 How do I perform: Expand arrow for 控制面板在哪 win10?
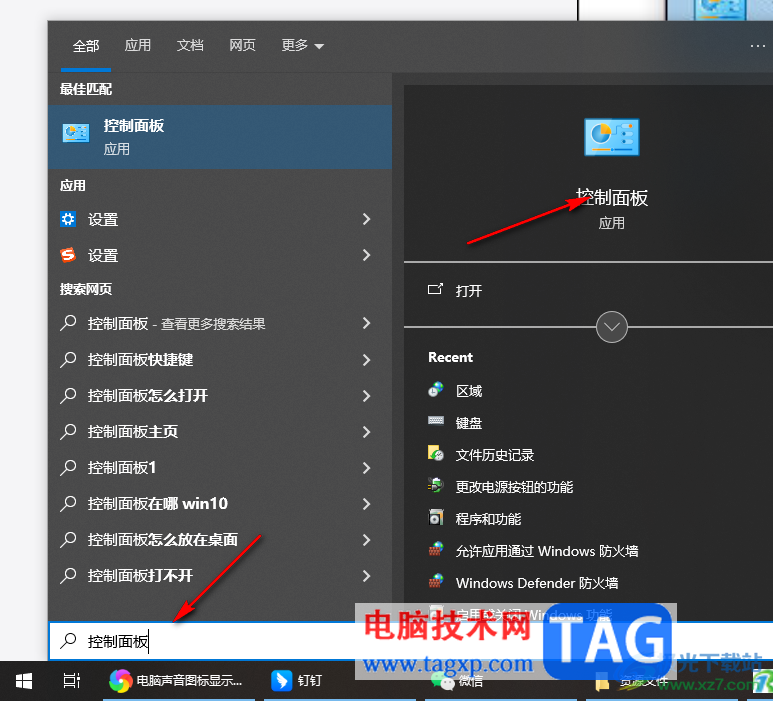click(366, 504)
